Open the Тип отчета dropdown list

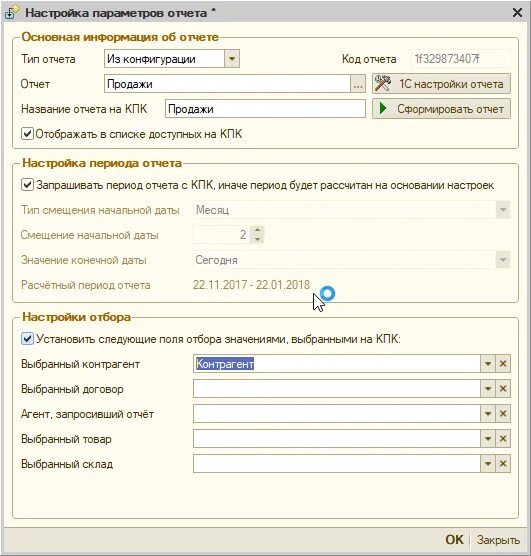[232, 59]
